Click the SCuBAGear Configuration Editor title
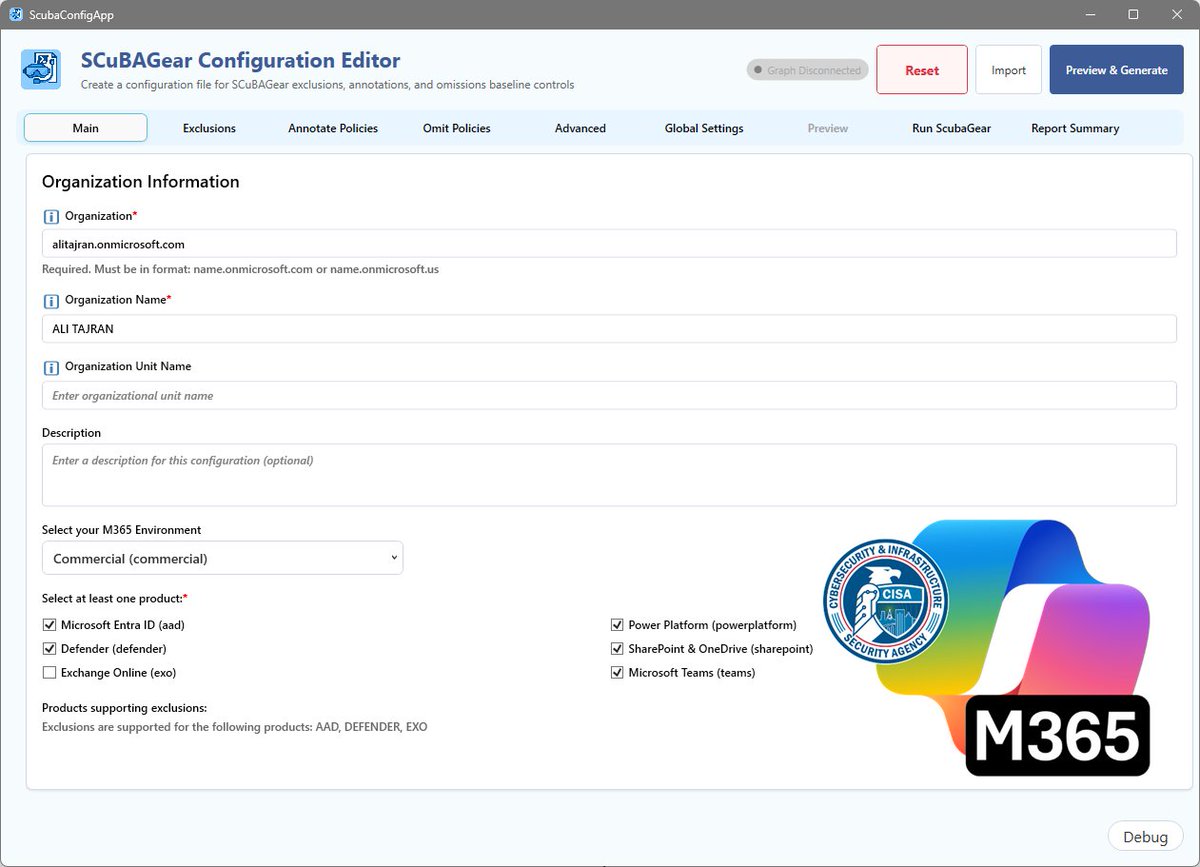 click(241, 61)
